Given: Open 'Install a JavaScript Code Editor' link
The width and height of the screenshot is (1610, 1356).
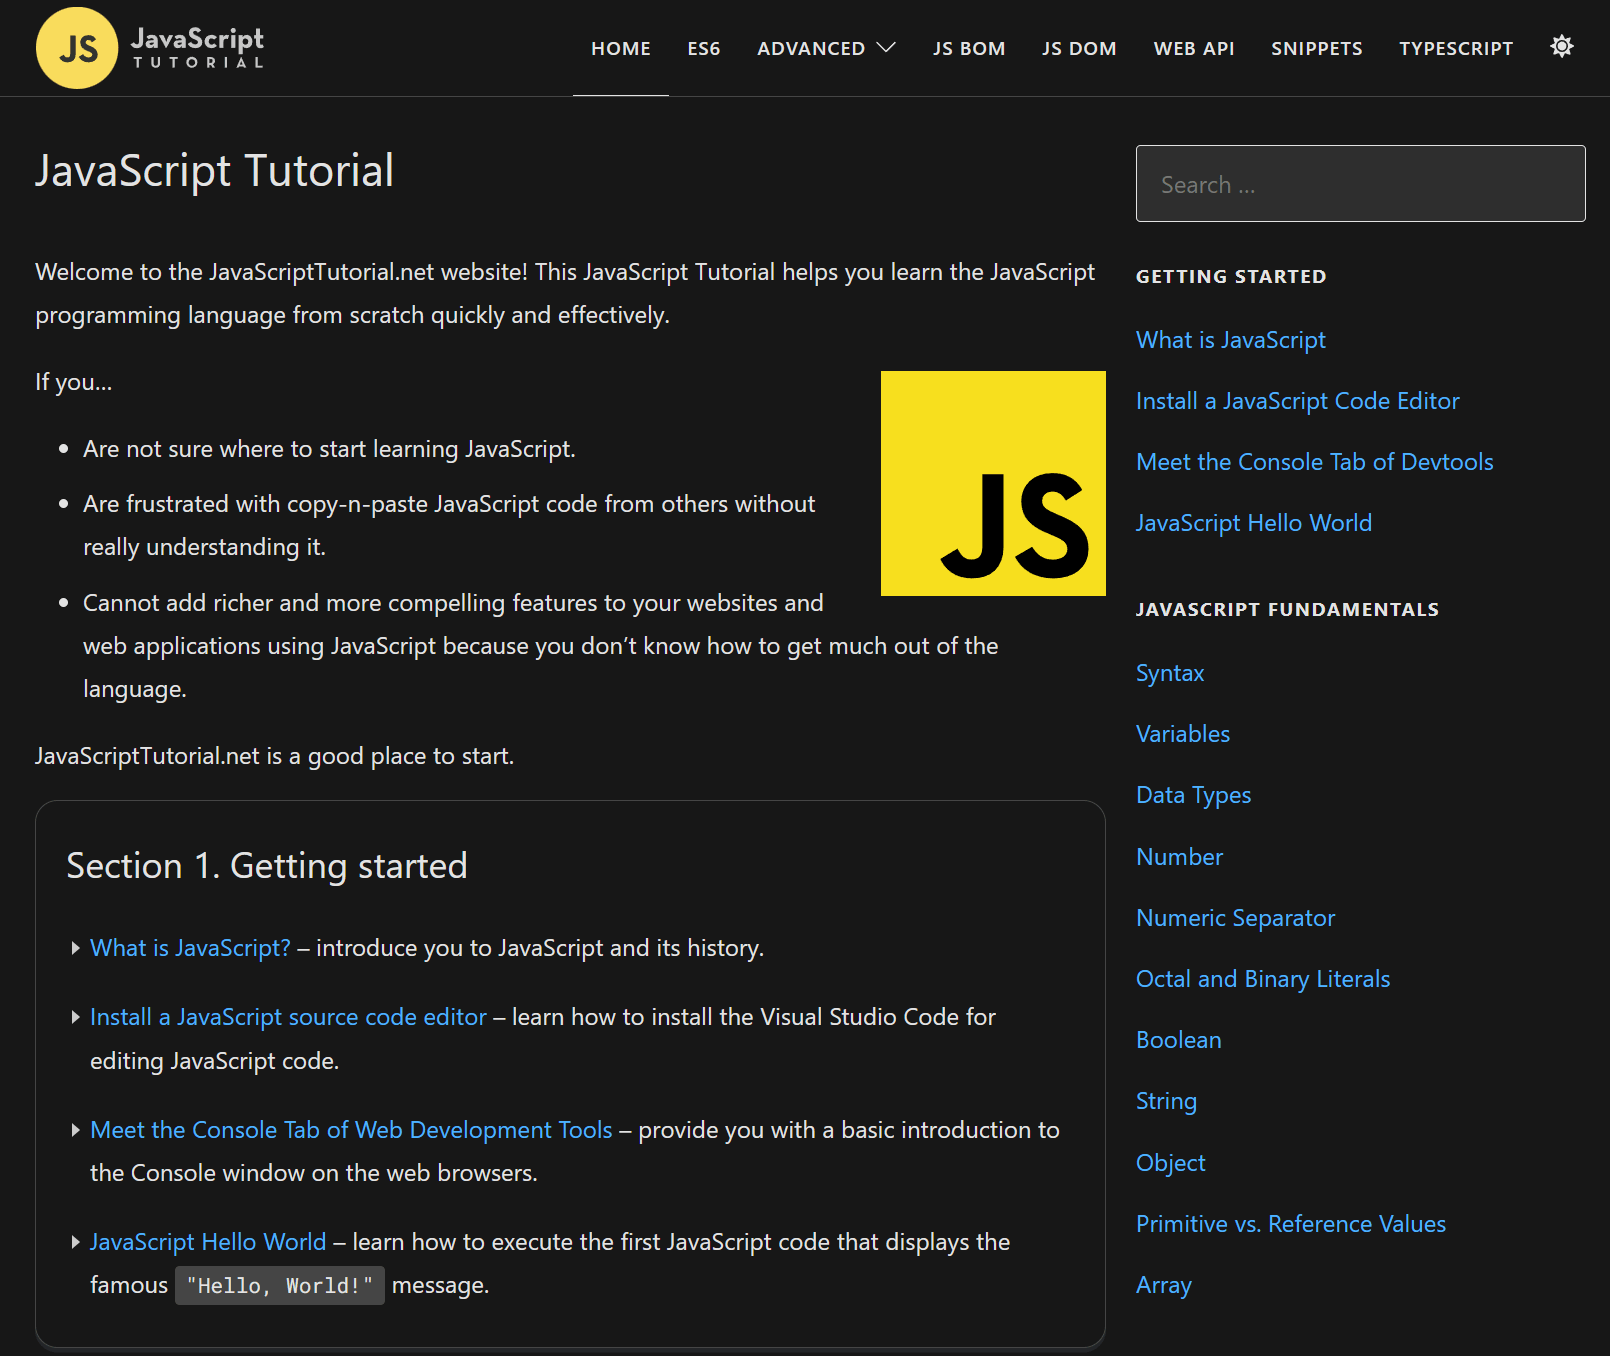Looking at the screenshot, I should (x=1297, y=401).
